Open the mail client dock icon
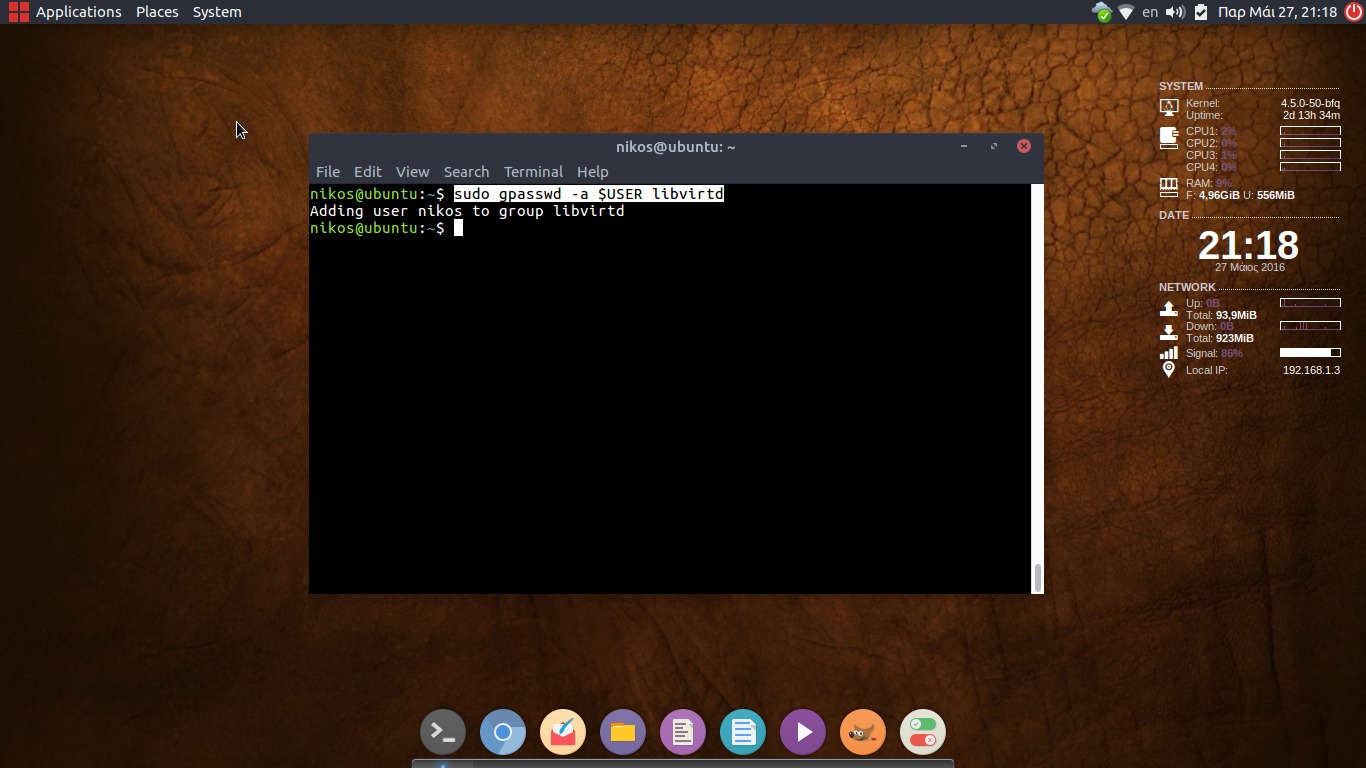Viewport: 1366px width, 768px height. (x=563, y=733)
